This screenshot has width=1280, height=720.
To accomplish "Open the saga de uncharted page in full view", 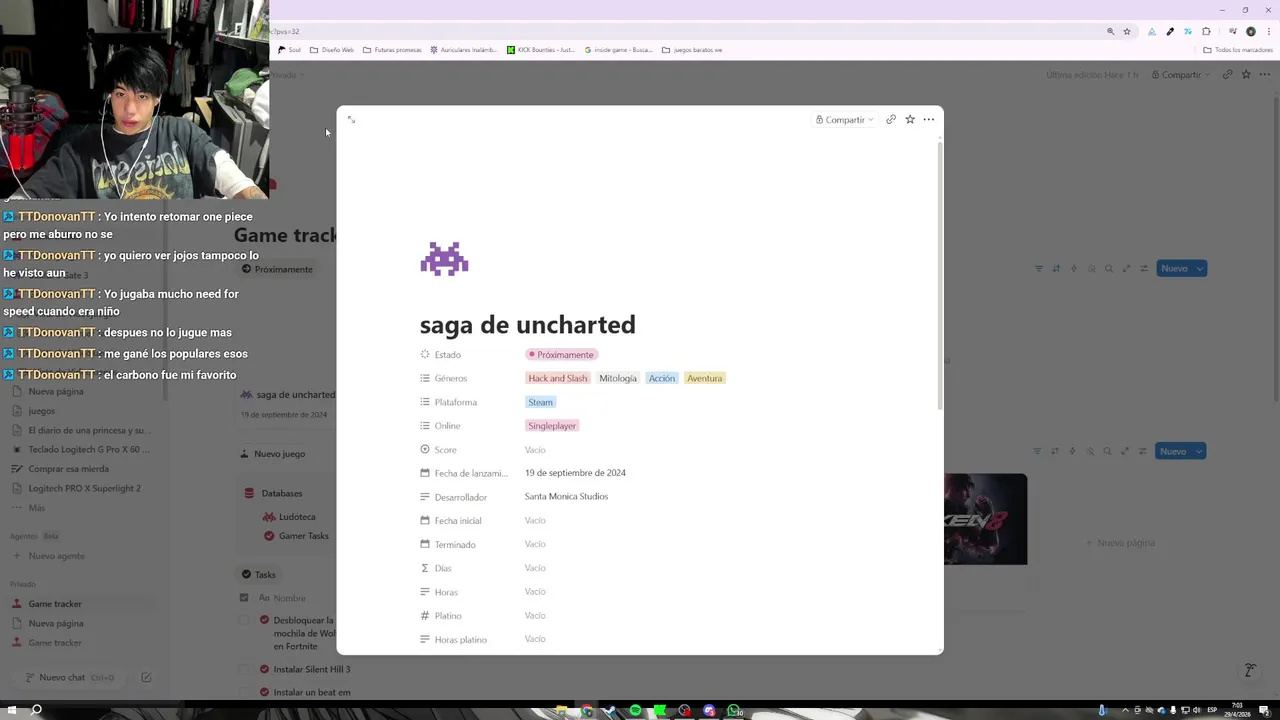I will pyautogui.click(x=351, y=119).
